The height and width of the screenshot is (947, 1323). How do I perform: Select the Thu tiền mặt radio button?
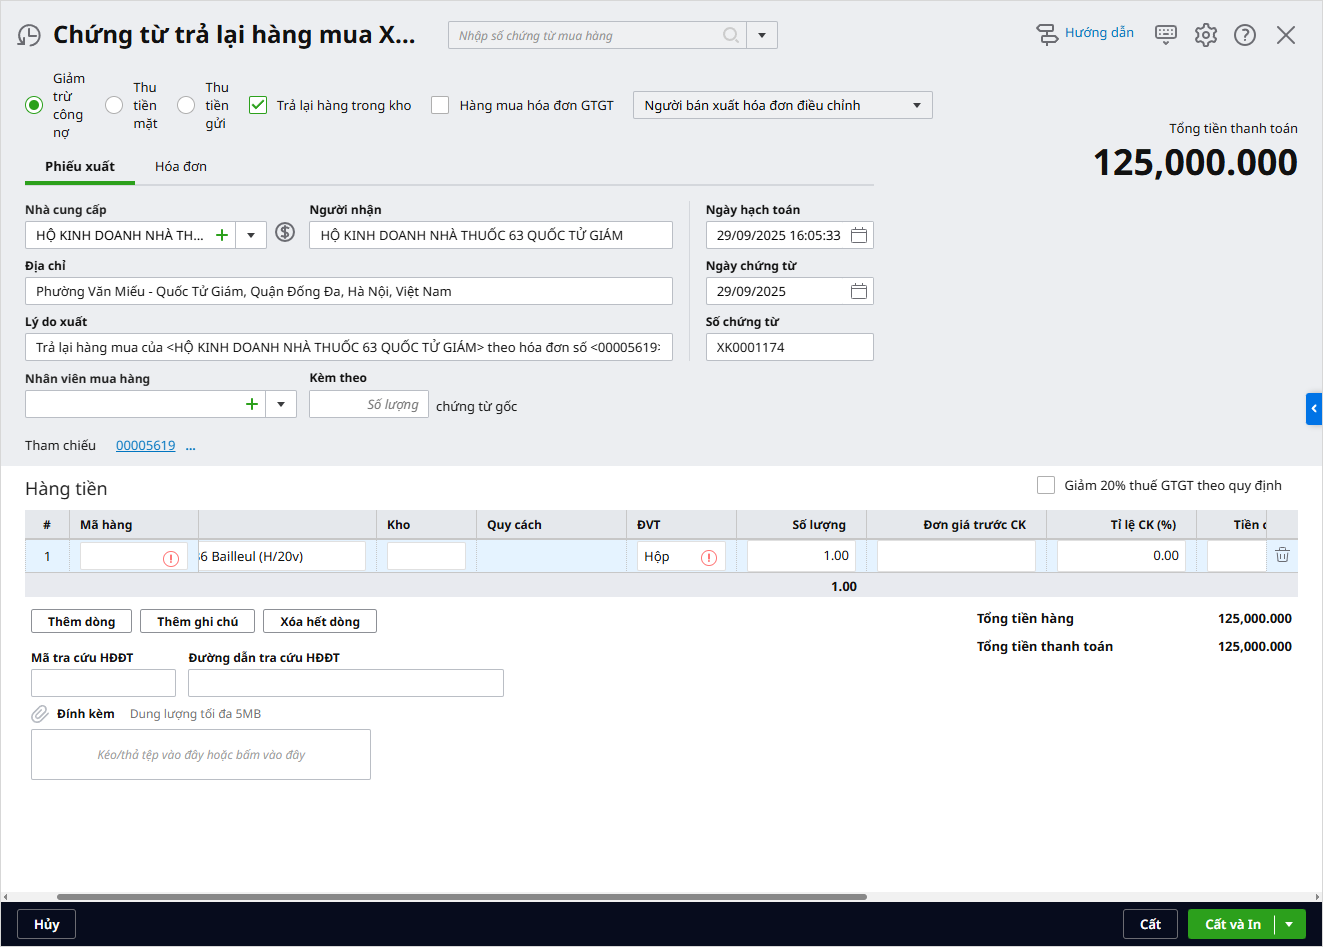pos(114,105)
